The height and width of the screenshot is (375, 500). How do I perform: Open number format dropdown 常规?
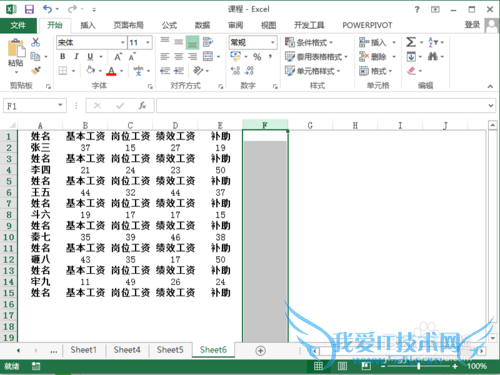(x=273, y=43)
